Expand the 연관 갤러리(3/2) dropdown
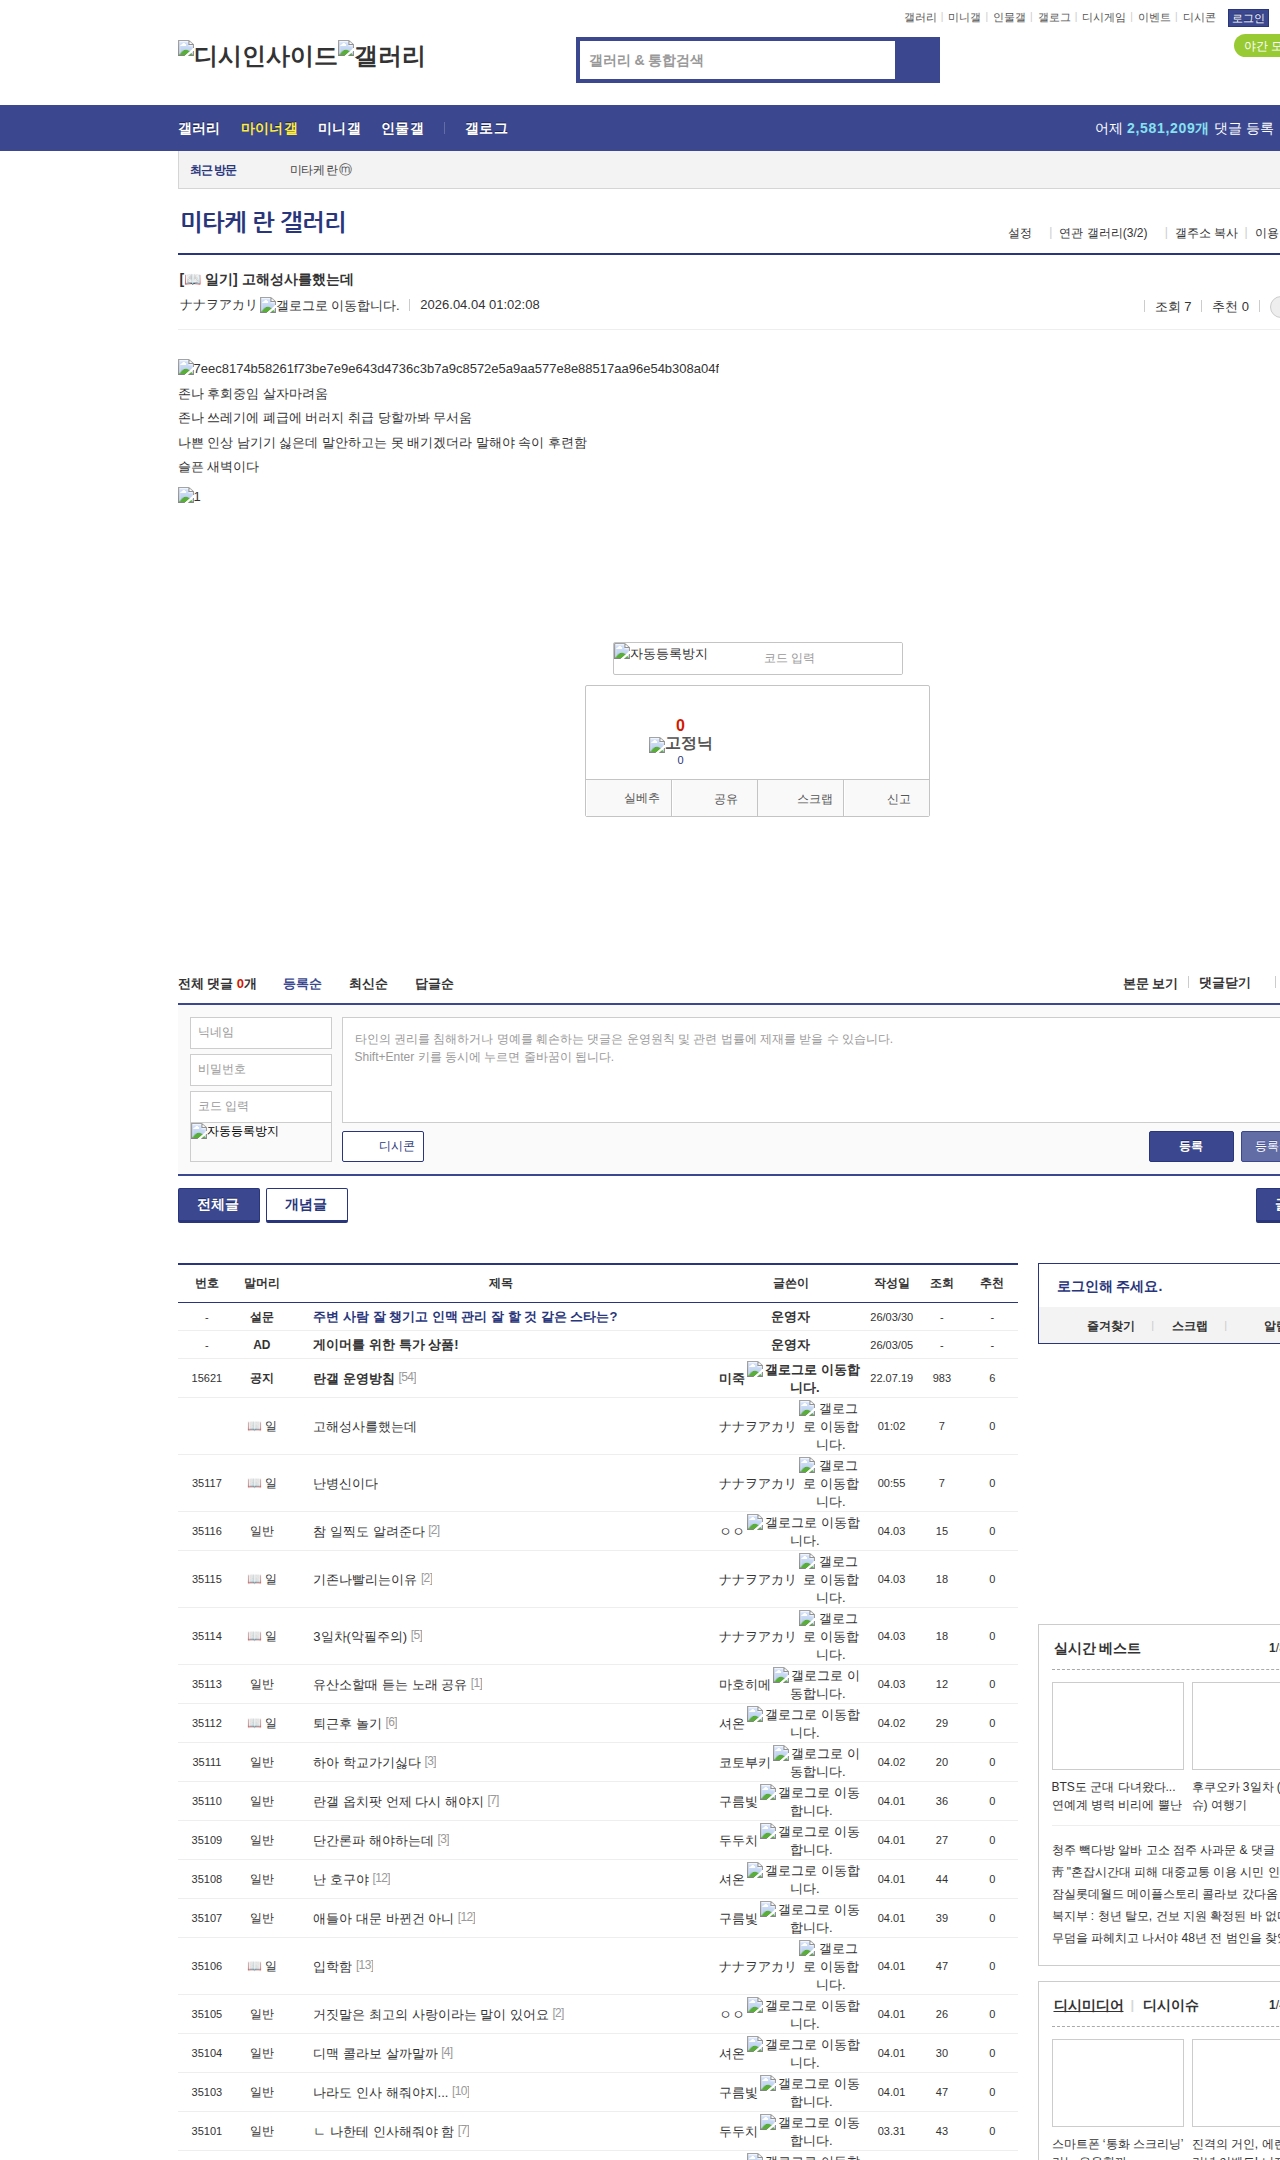Image resolution: width=1280 pixels, height=2160 pixels. coord(1103,233)
